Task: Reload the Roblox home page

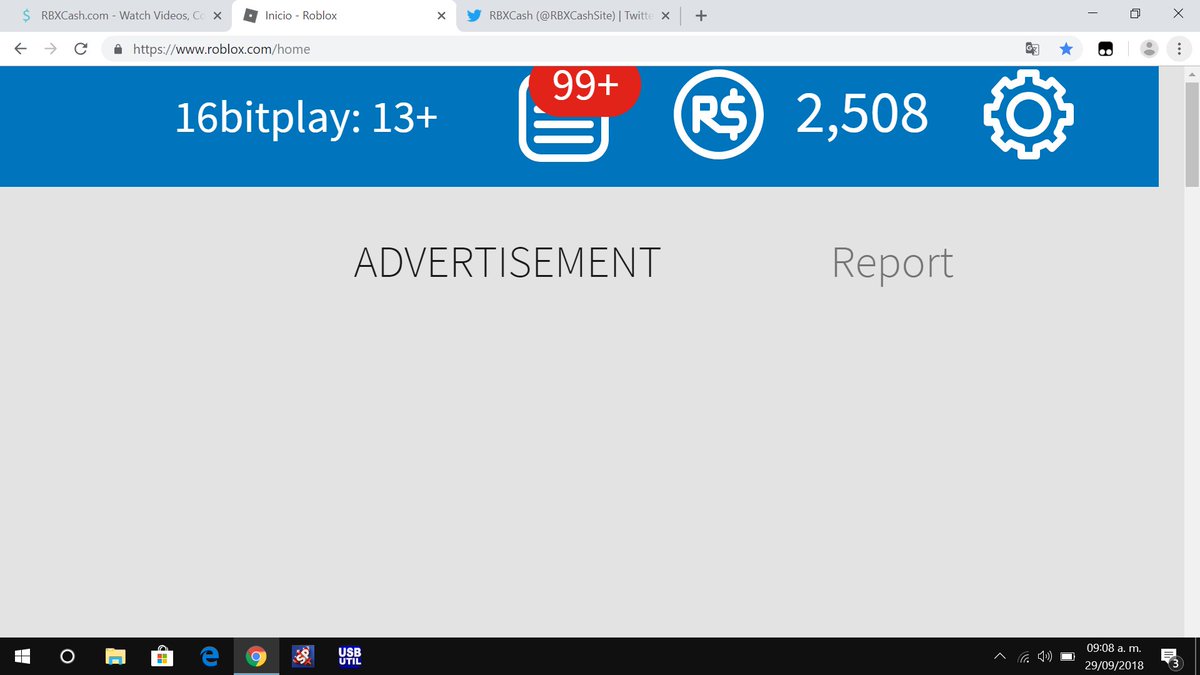Action: [x=81, y=48]
